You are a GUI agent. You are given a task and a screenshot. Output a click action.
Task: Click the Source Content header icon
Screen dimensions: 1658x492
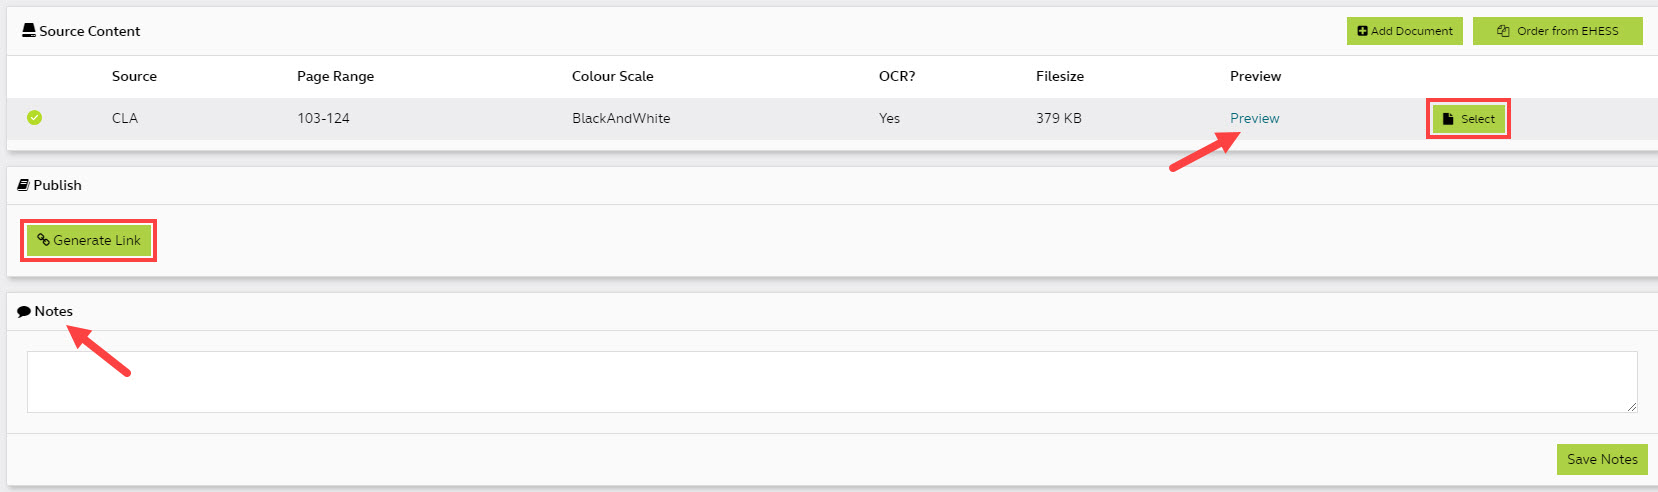[x=29, y=31]
